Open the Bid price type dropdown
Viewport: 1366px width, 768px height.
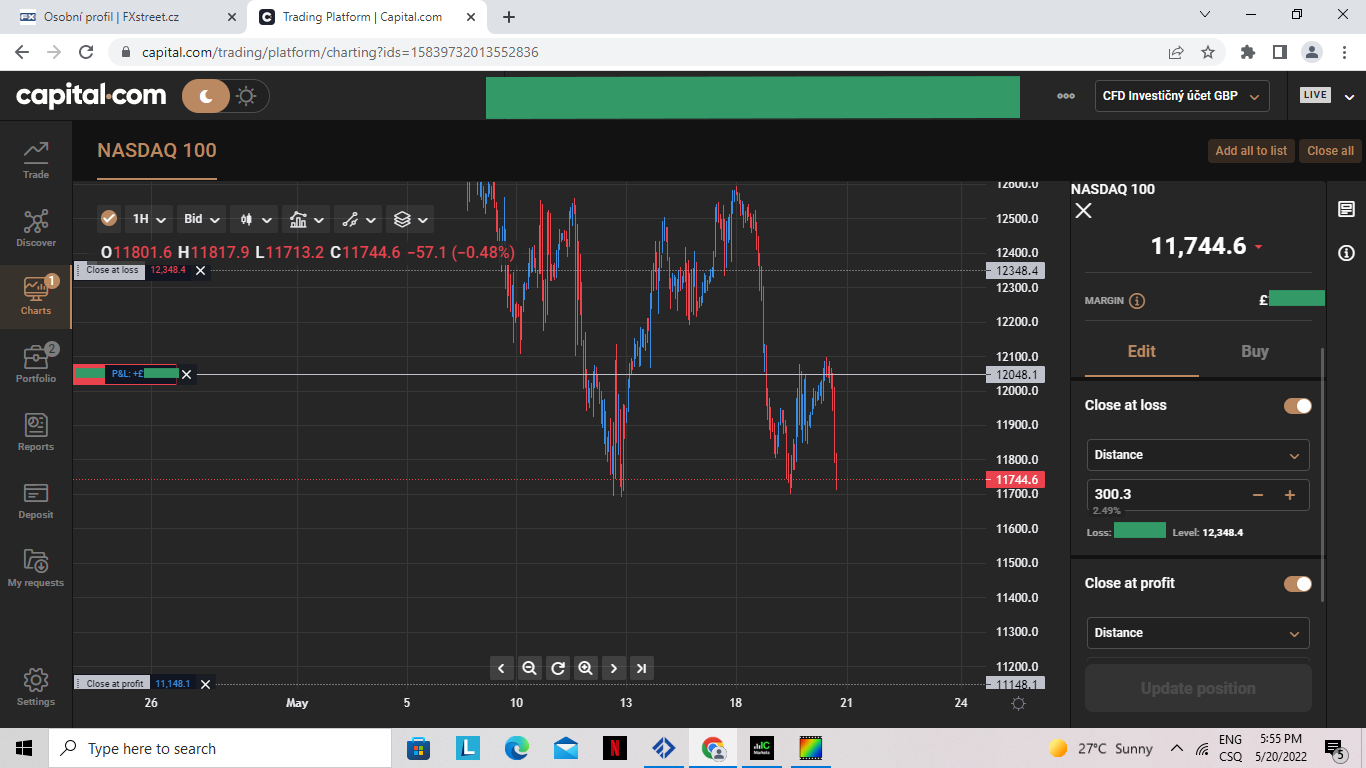point(202,219)
